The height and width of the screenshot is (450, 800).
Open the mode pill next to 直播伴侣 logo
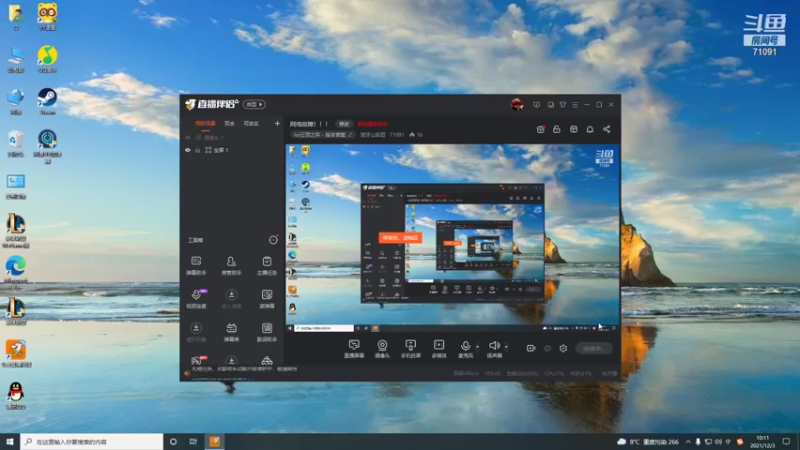coord(254,105)
